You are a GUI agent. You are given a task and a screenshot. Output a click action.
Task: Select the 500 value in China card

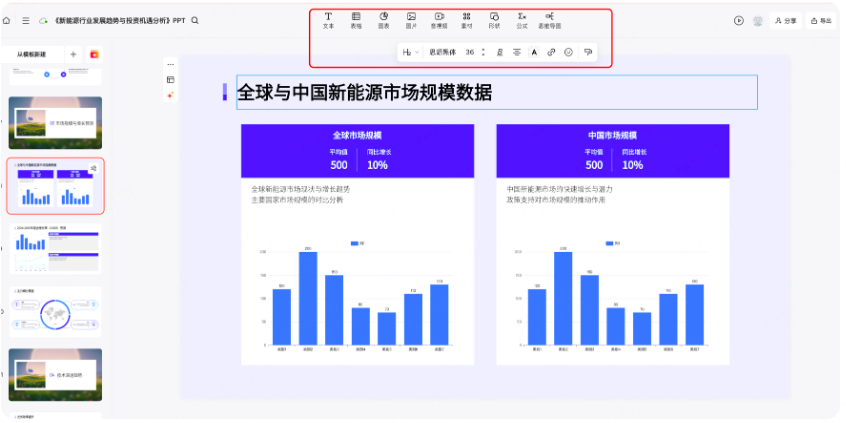[x=594, y=165]
